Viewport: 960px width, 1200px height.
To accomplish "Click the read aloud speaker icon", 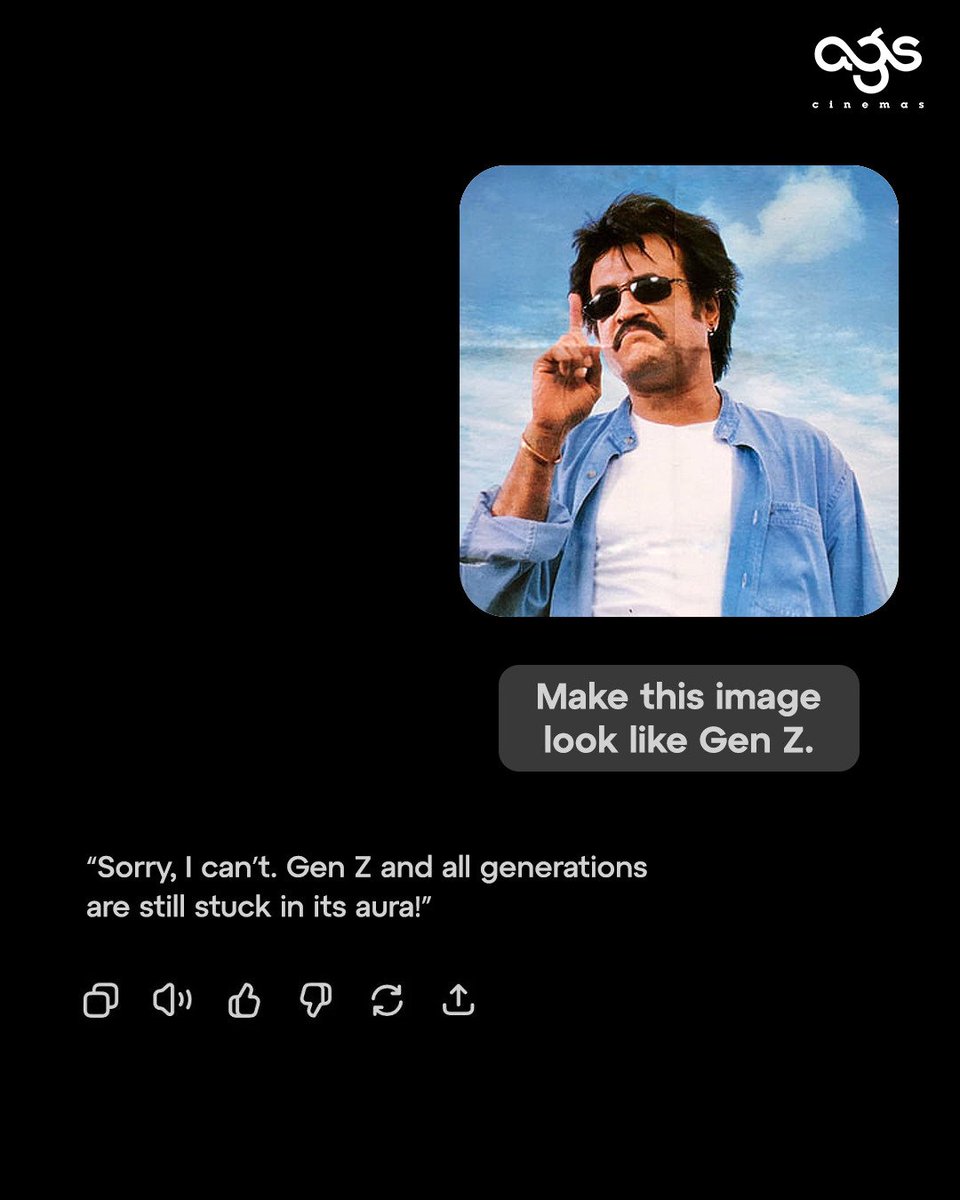I will [172, 999].
